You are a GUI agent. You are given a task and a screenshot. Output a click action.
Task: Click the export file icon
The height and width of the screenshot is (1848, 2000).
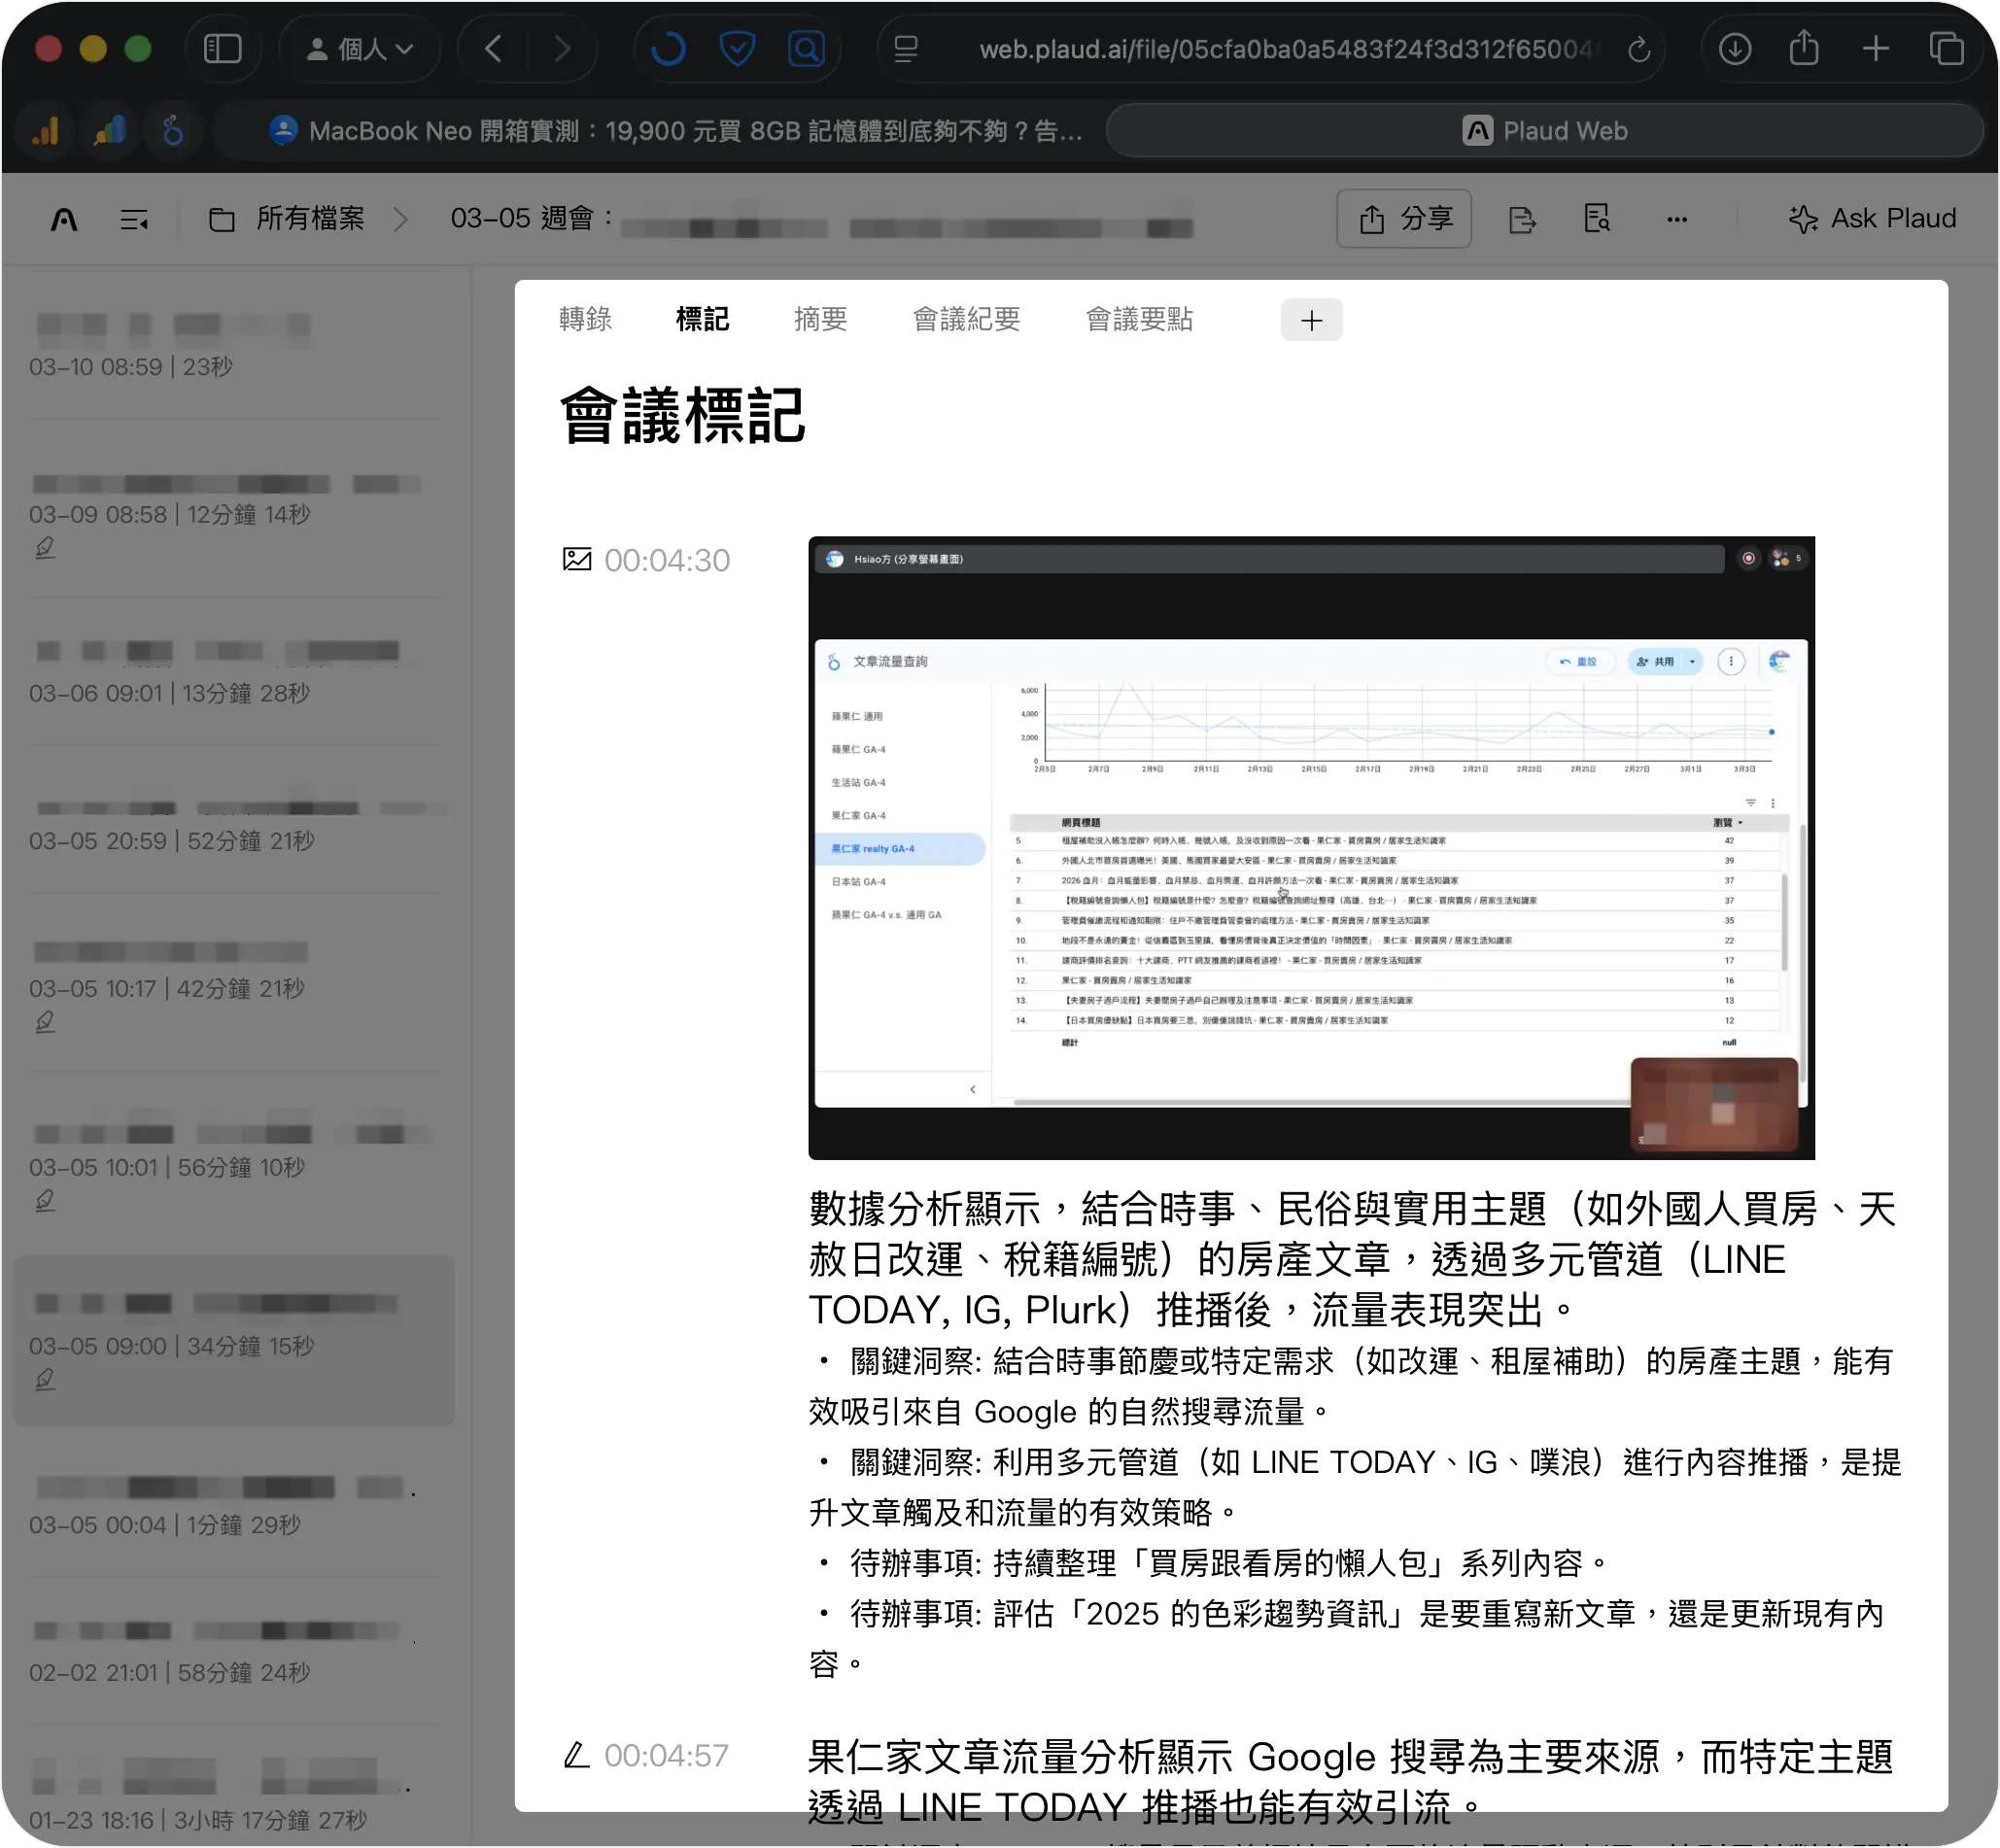point(1521,219)
